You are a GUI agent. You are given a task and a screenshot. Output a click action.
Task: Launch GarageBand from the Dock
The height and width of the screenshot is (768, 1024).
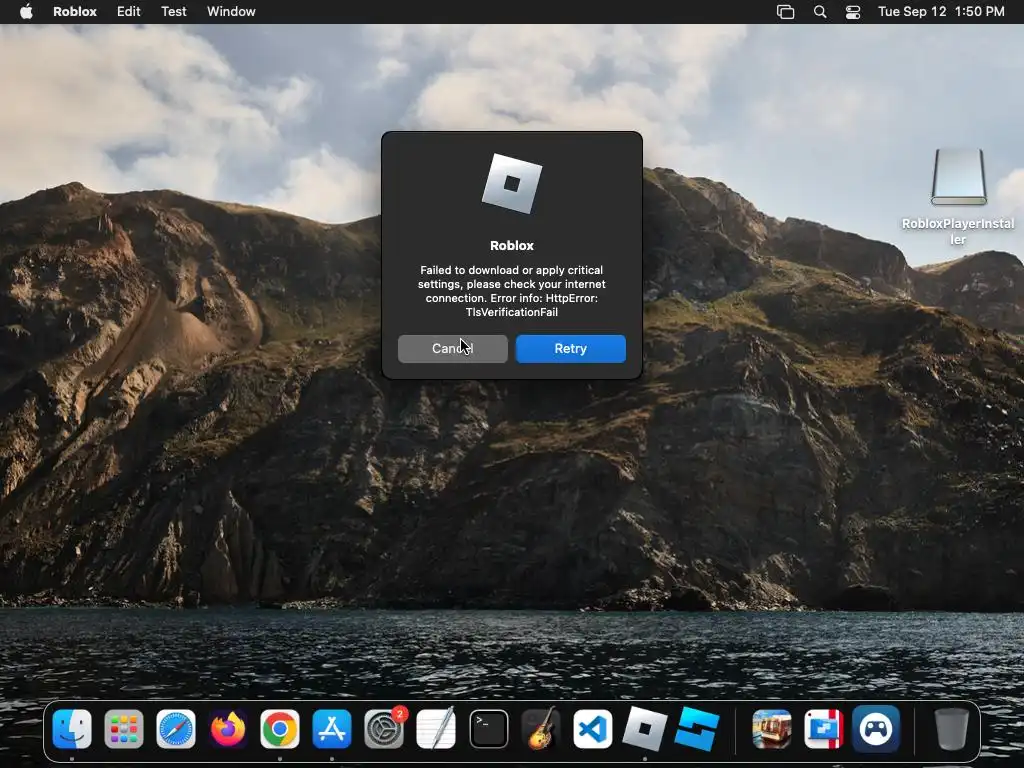541,729
